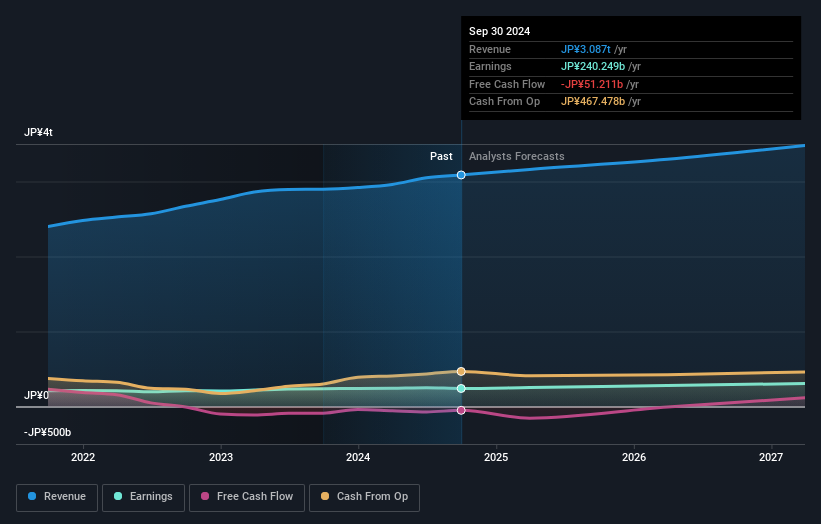Click the Sep 30 2024 tooltip date

click(x=500, y=31)
